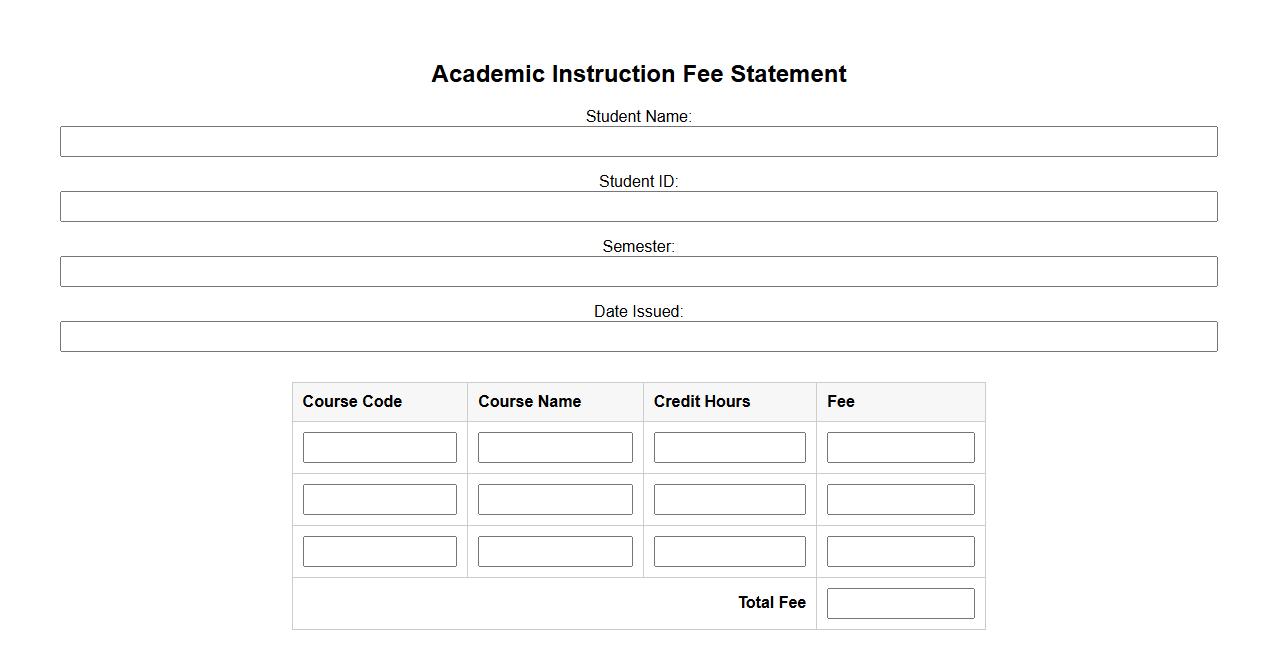Select the Semester input field
Screen dimensions: 1278x650
[638, 272]
